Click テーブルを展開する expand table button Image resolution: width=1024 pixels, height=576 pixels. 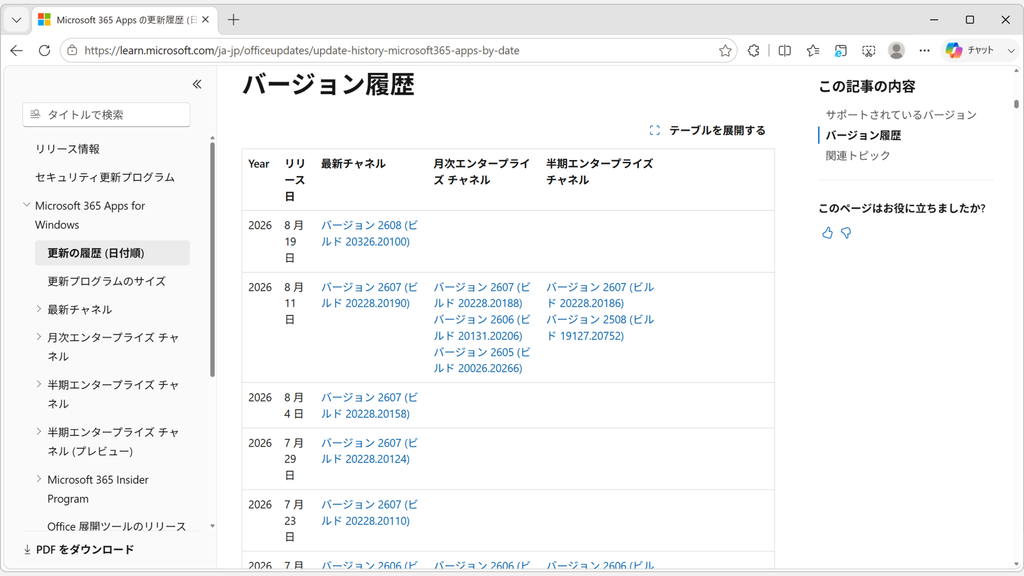coord(707,131)
